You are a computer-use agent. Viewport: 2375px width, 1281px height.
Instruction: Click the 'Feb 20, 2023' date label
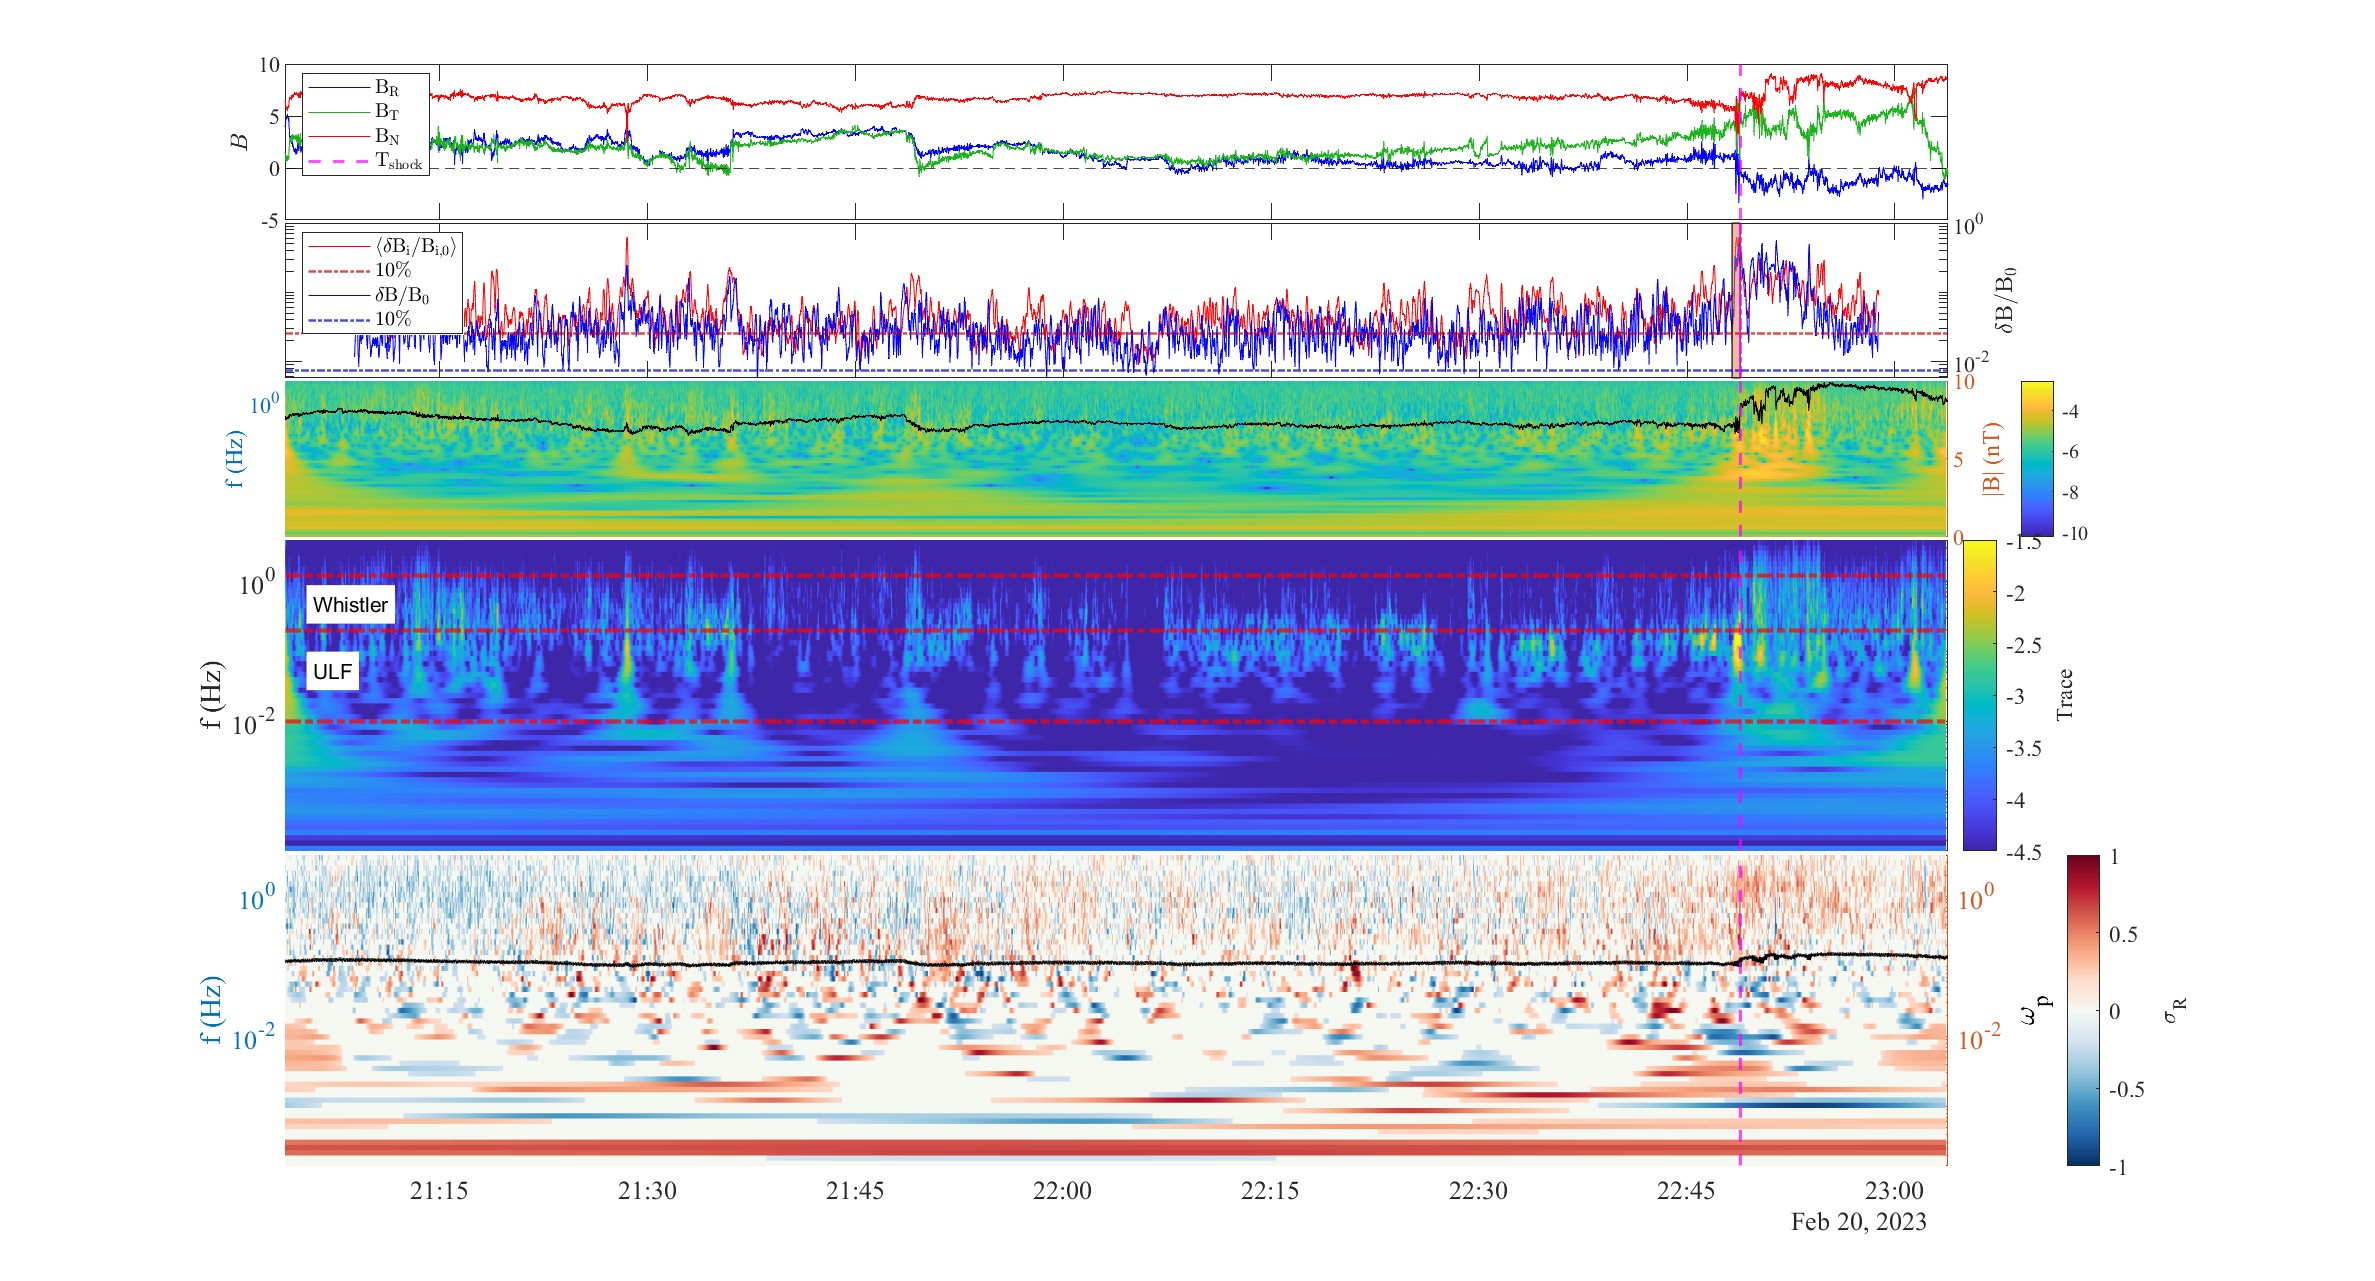pyautogui.click(x=1858, y=1222)
